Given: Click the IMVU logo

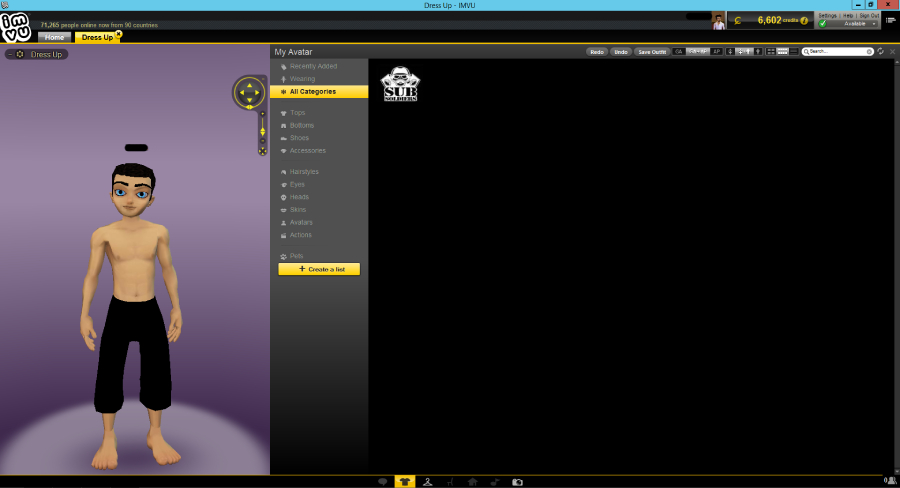Looking at the screenshot, I should point(15,27).
